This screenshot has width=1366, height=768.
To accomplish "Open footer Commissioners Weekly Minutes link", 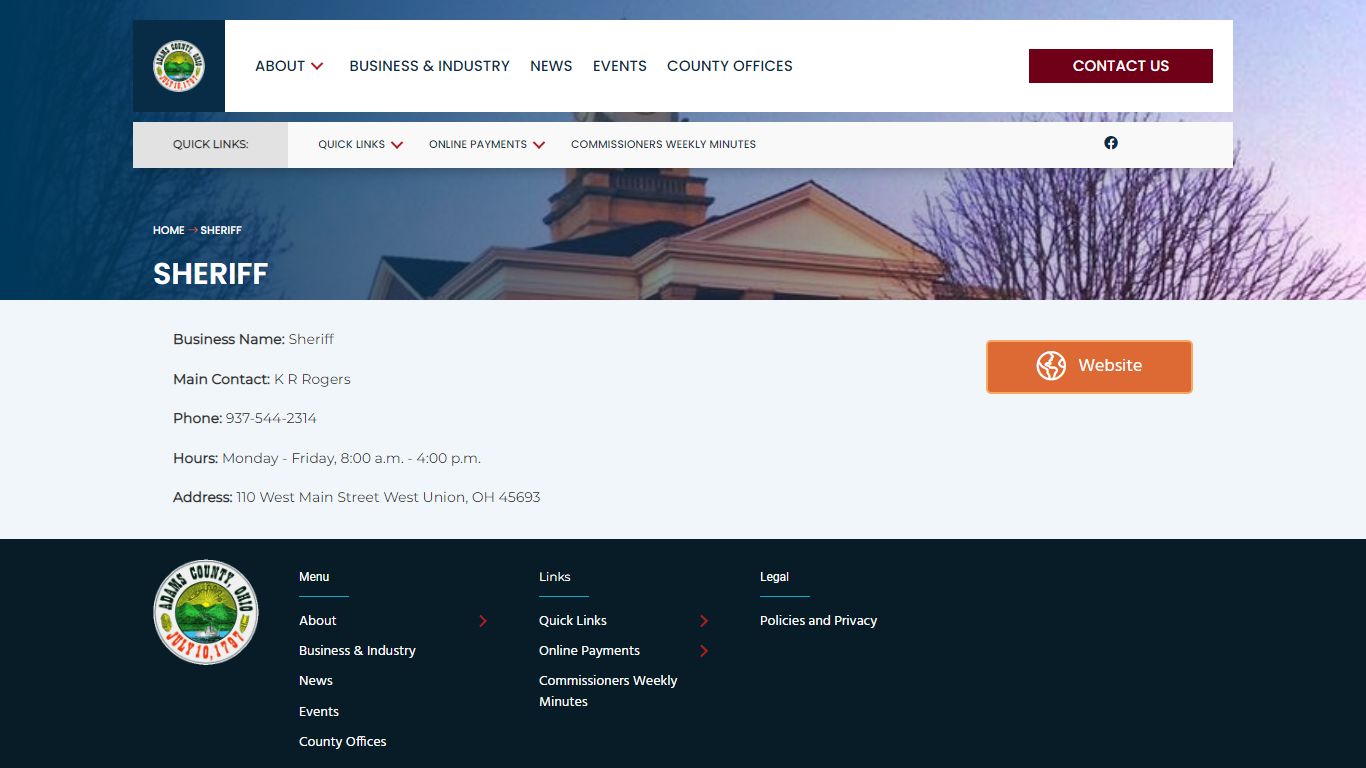I will coord(608,691).
